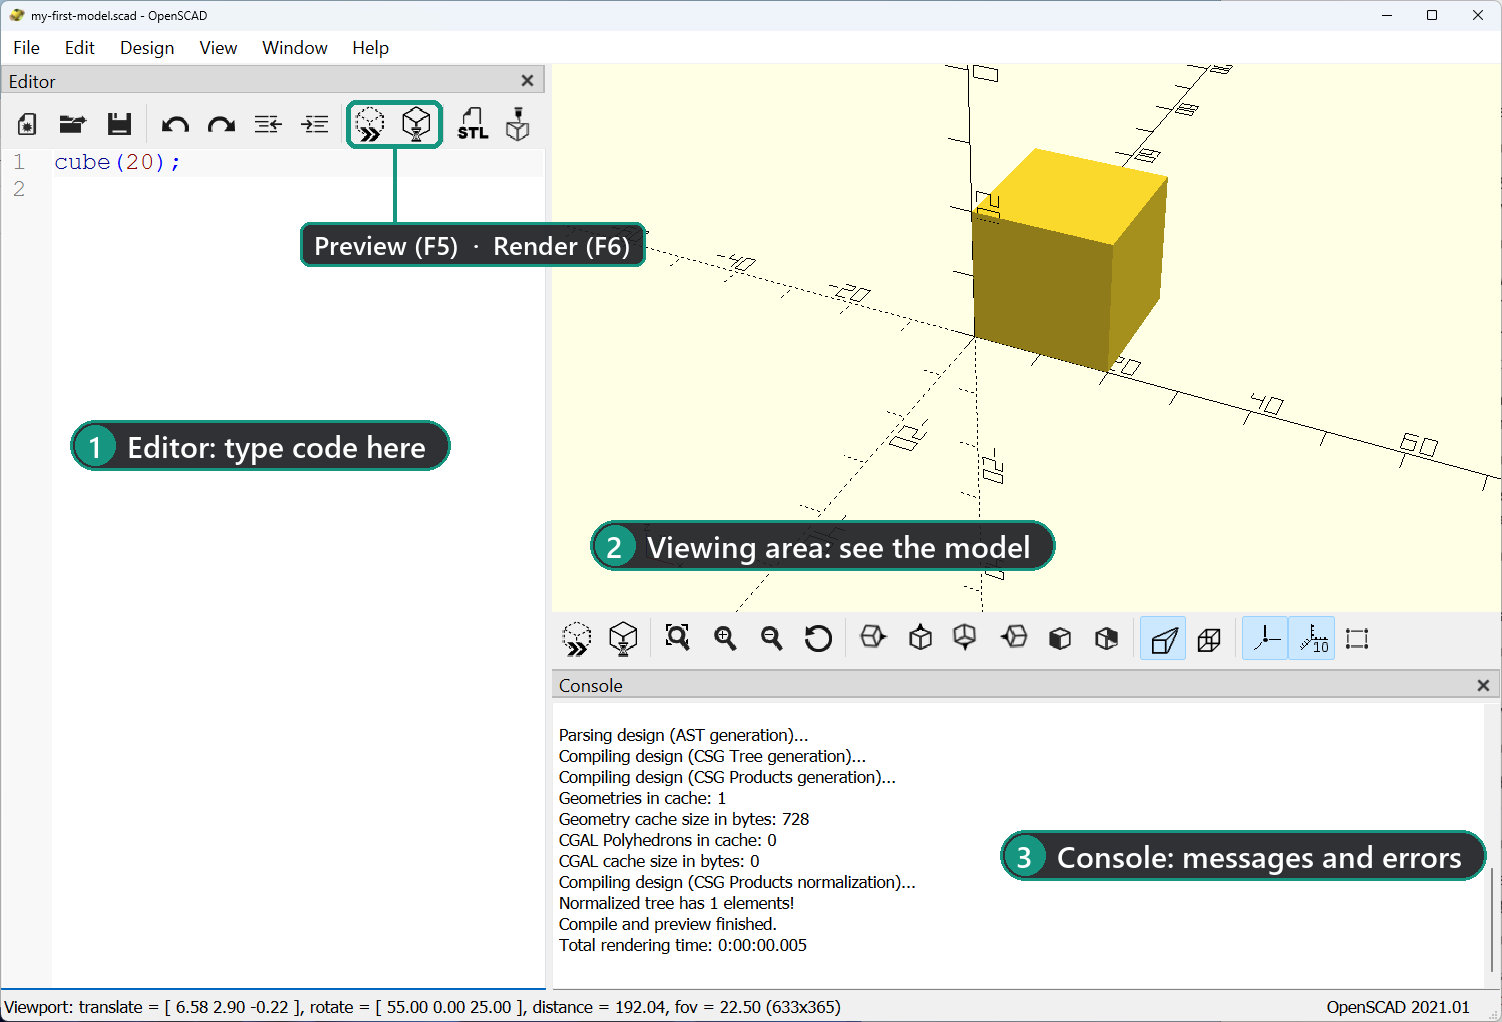Save the design with the floppy icon
The image size is (1502, 1022).
(x=120, y=124)
